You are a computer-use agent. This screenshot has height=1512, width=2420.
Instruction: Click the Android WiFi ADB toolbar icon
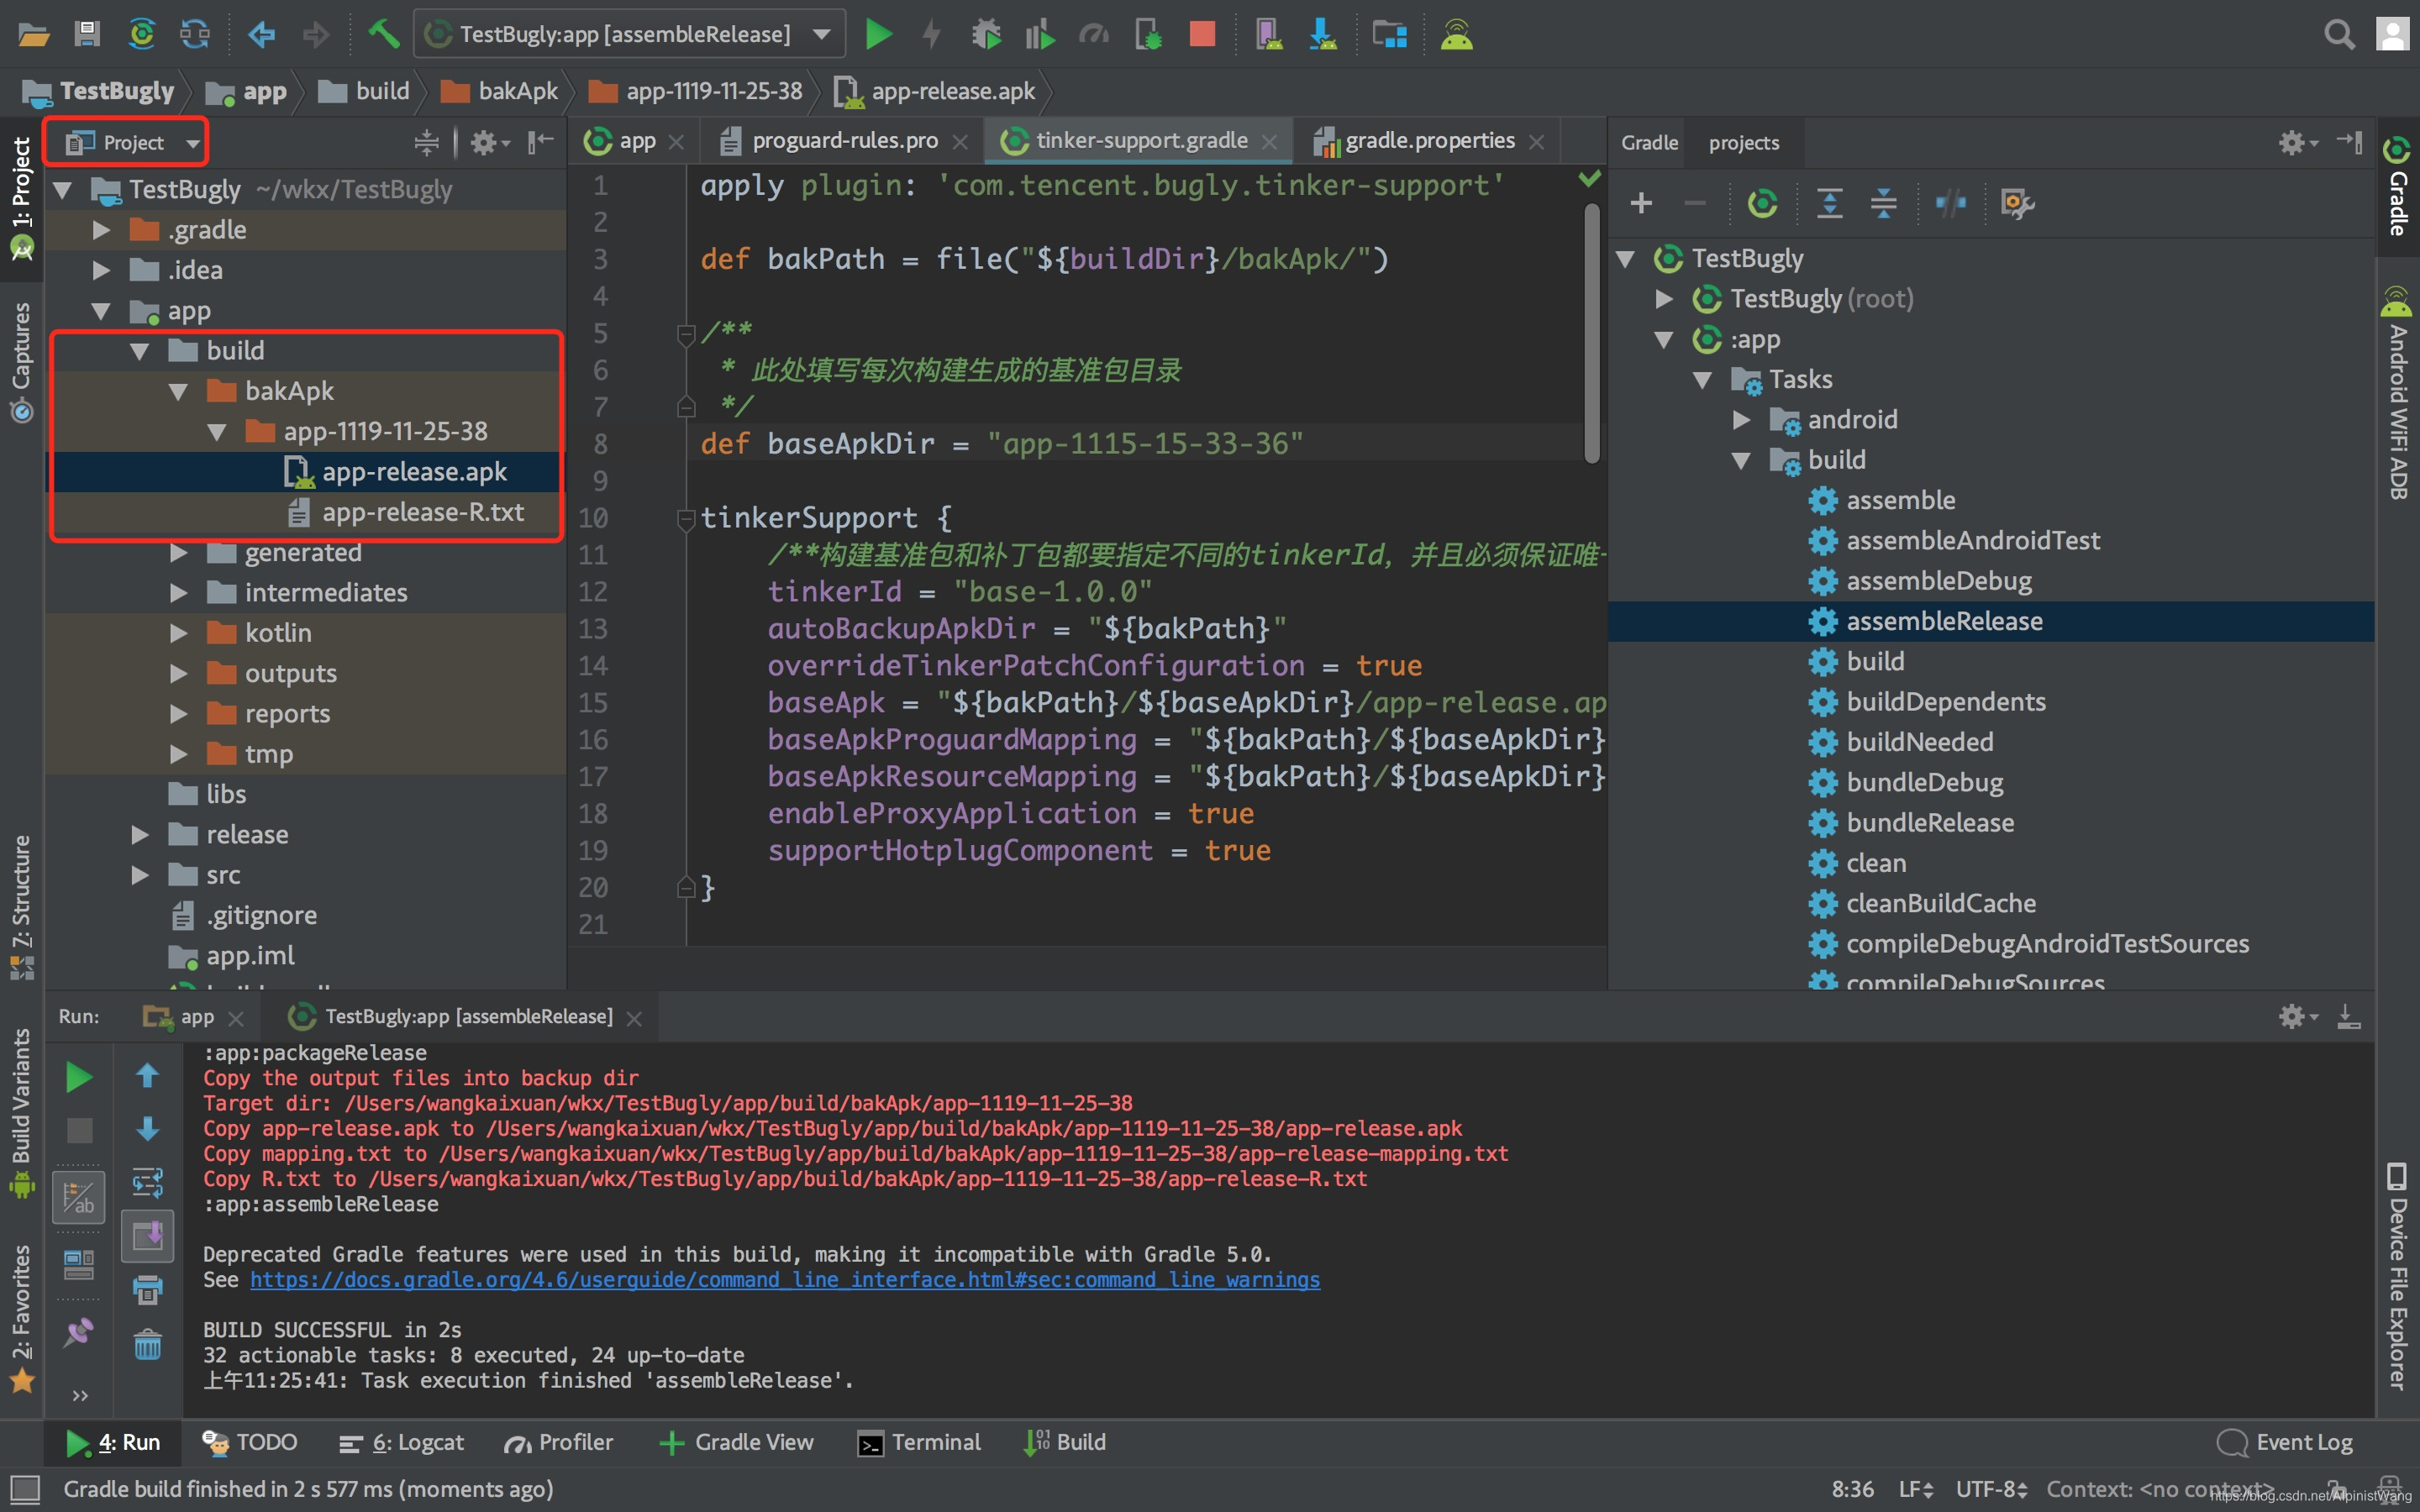click(1456, 35)
